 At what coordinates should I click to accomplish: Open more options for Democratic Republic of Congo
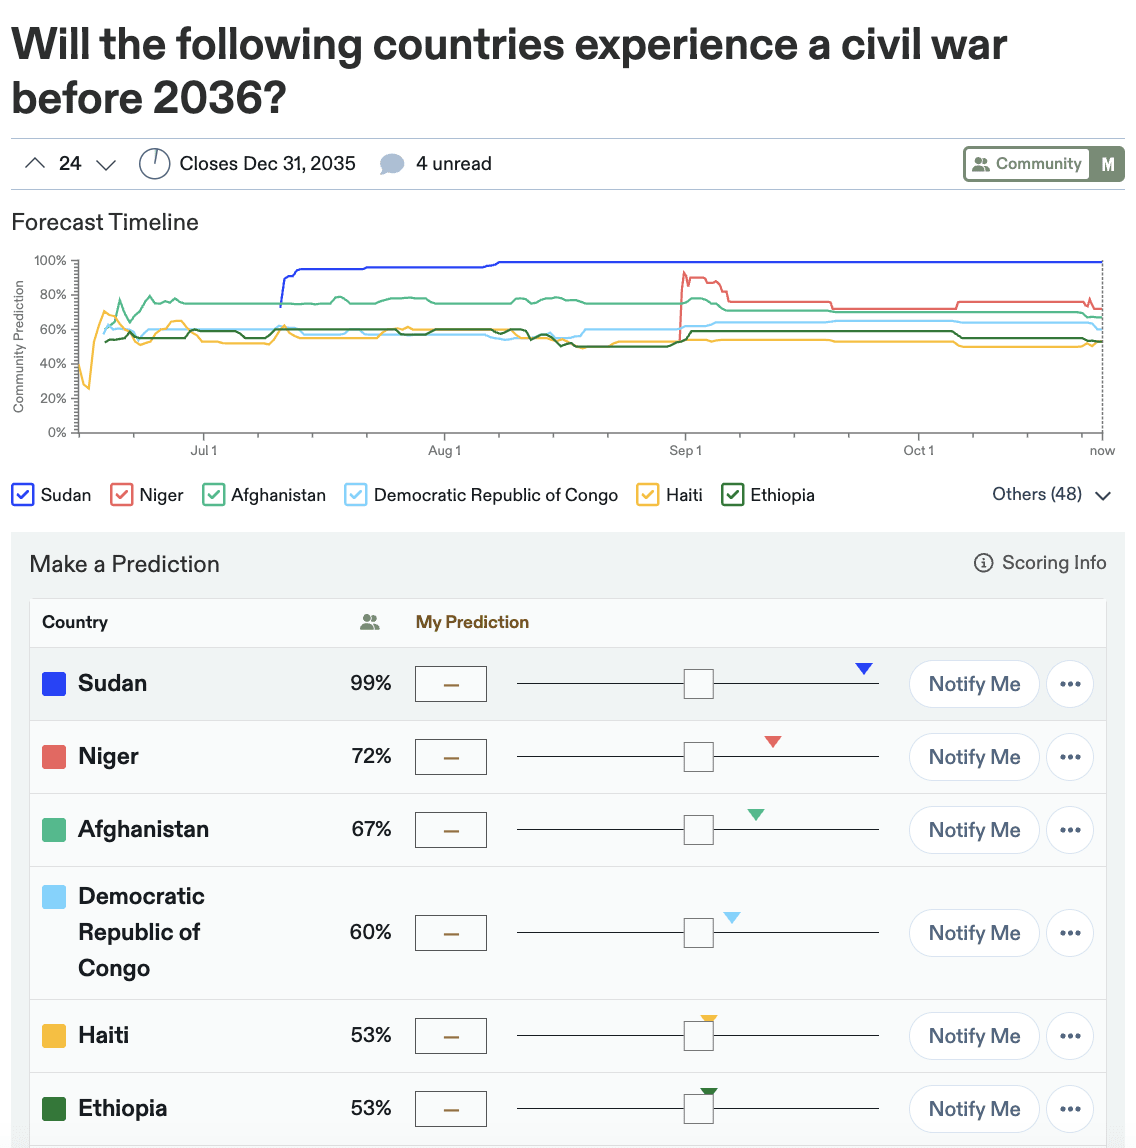(1070, 933)
